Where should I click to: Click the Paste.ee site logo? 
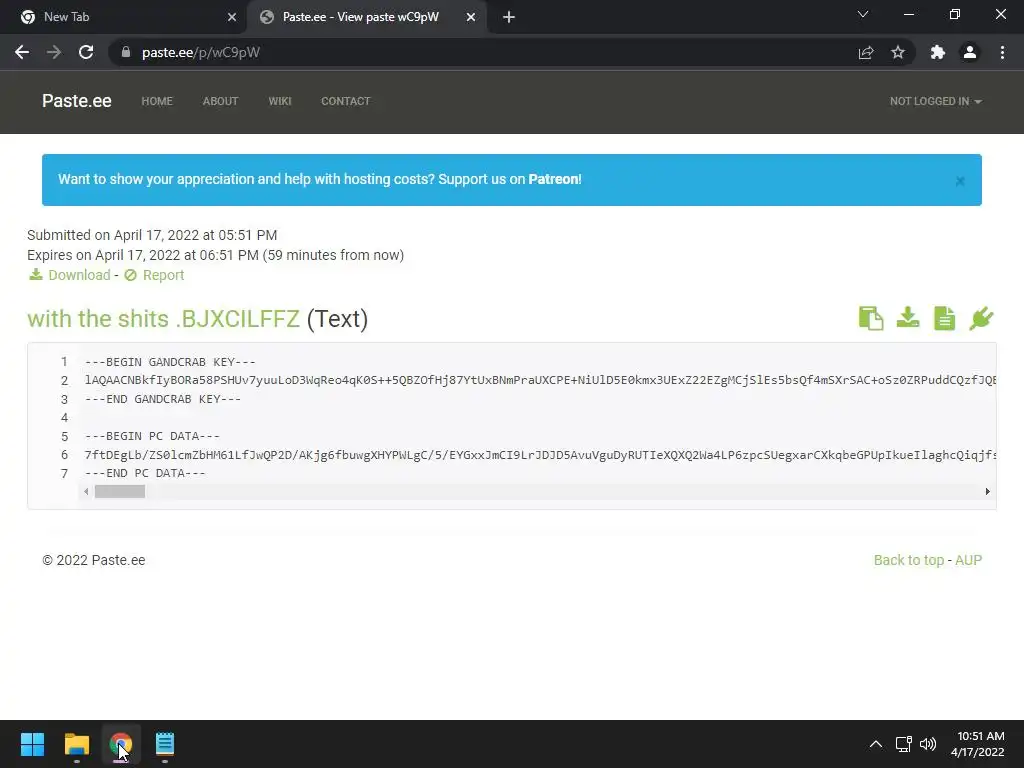coord(76,101)
